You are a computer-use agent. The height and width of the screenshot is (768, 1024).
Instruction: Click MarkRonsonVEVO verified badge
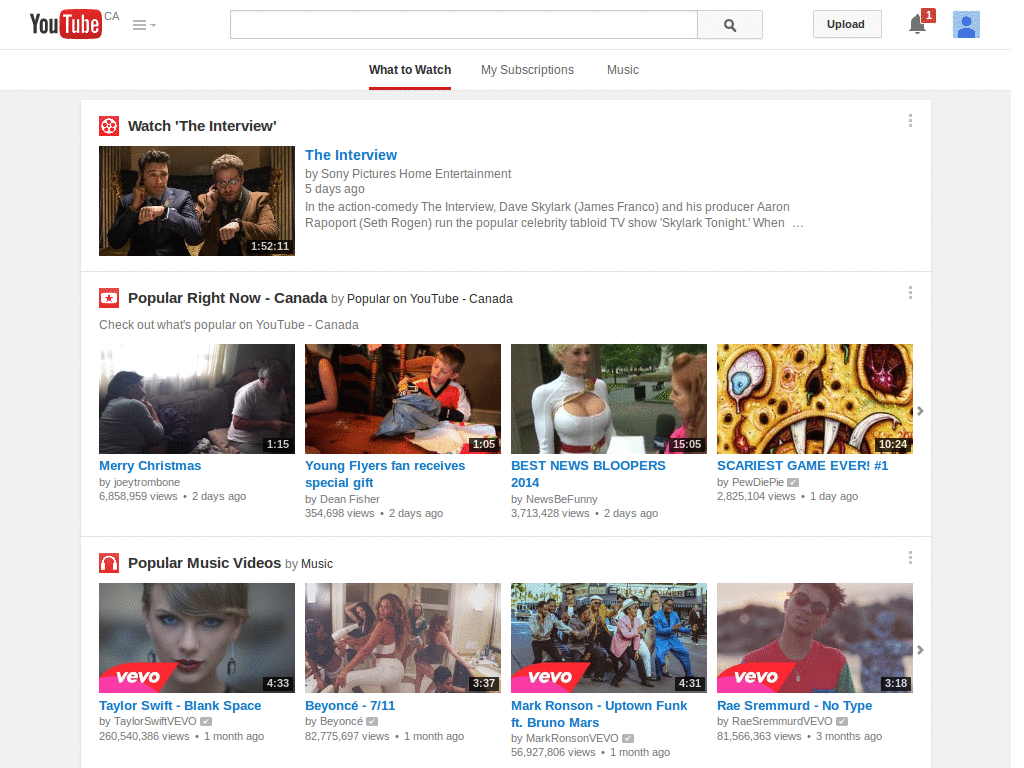click(x=628, y=739)
